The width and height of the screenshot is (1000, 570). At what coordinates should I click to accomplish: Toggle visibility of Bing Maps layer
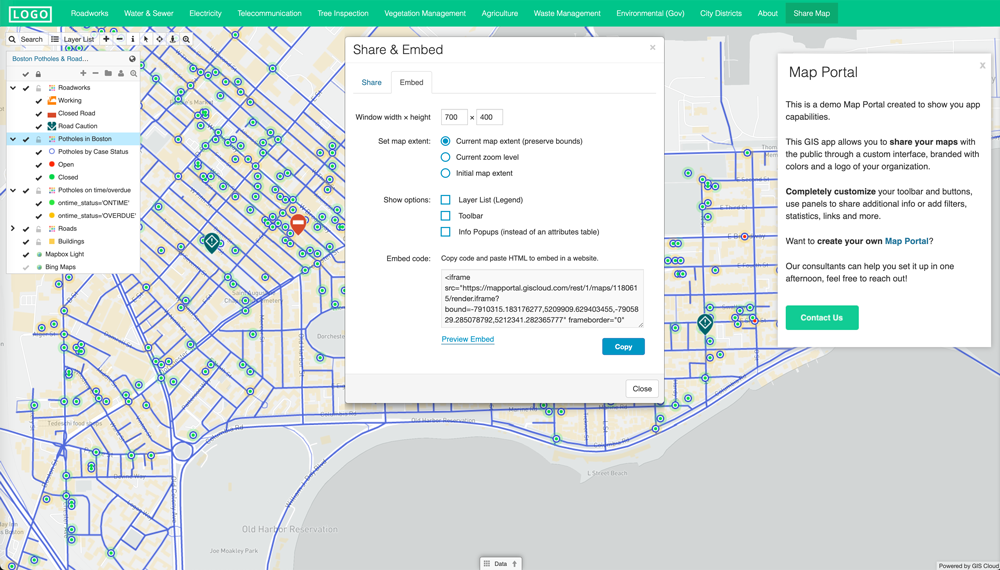(26, 267)
